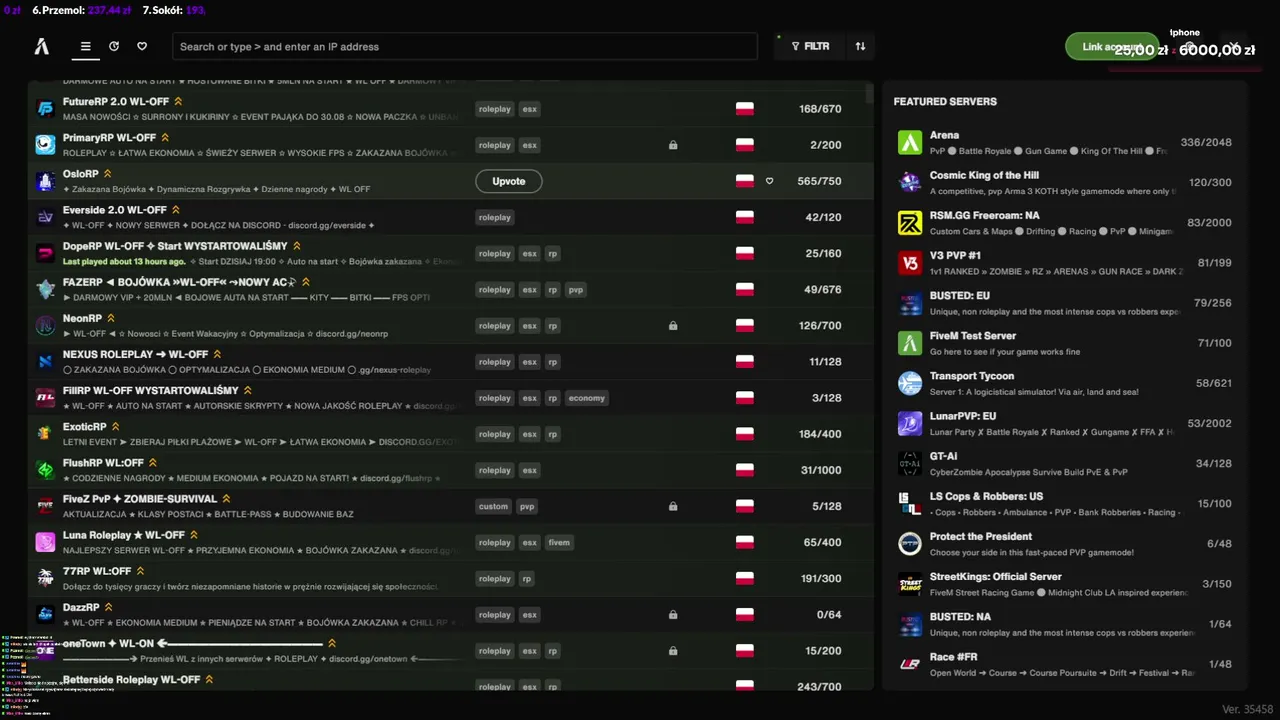Click the StreetKings featured server icon
This screenshot has width=1280, height=720.
pos(910,584)
